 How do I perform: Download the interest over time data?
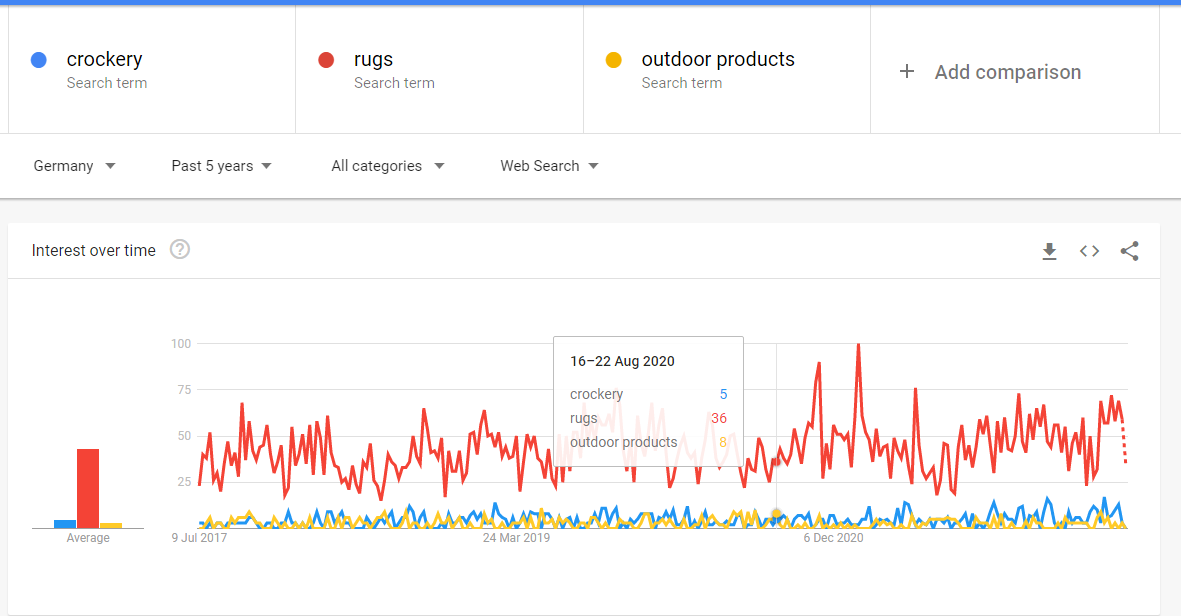(x=1049, y=252)
